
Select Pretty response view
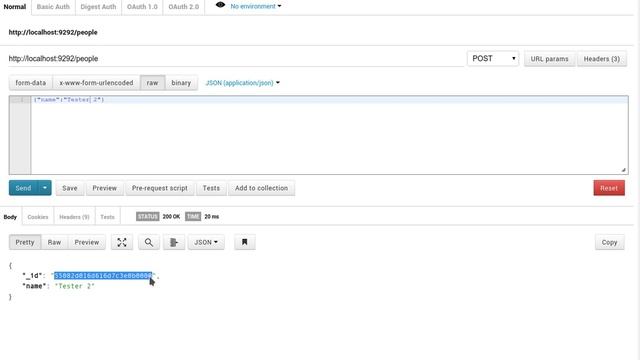[25, 242]
